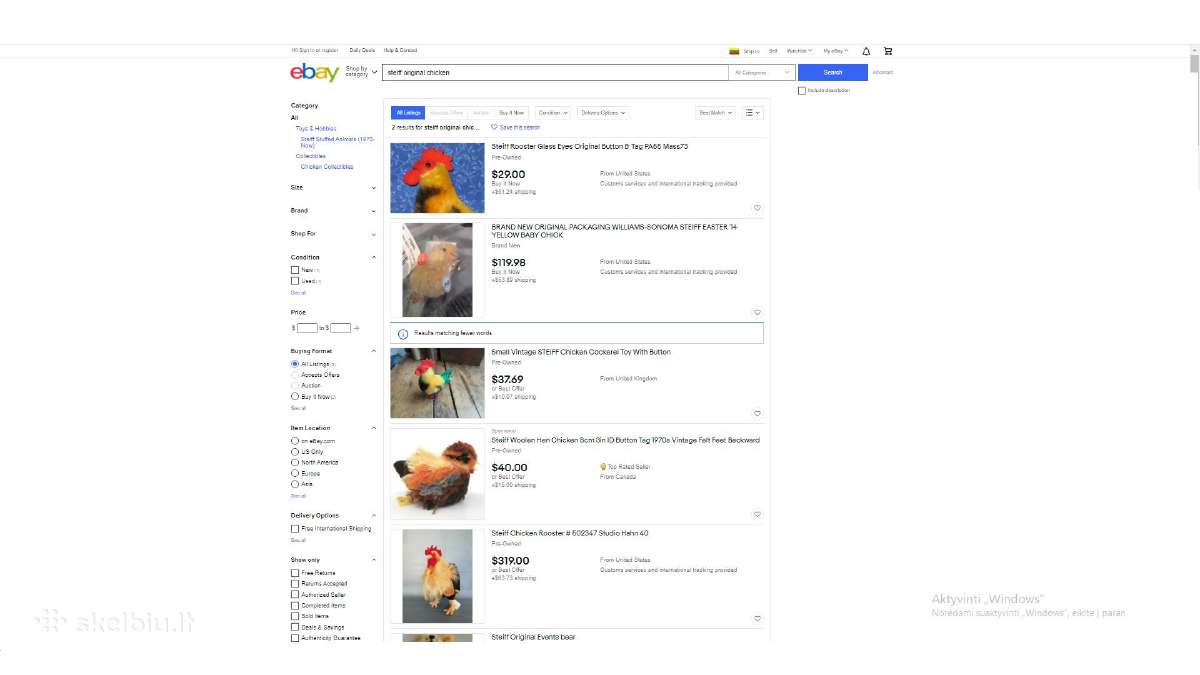
Task: Open Steiff Rooster red comb thumbnail
Action: tap(437, 178)
